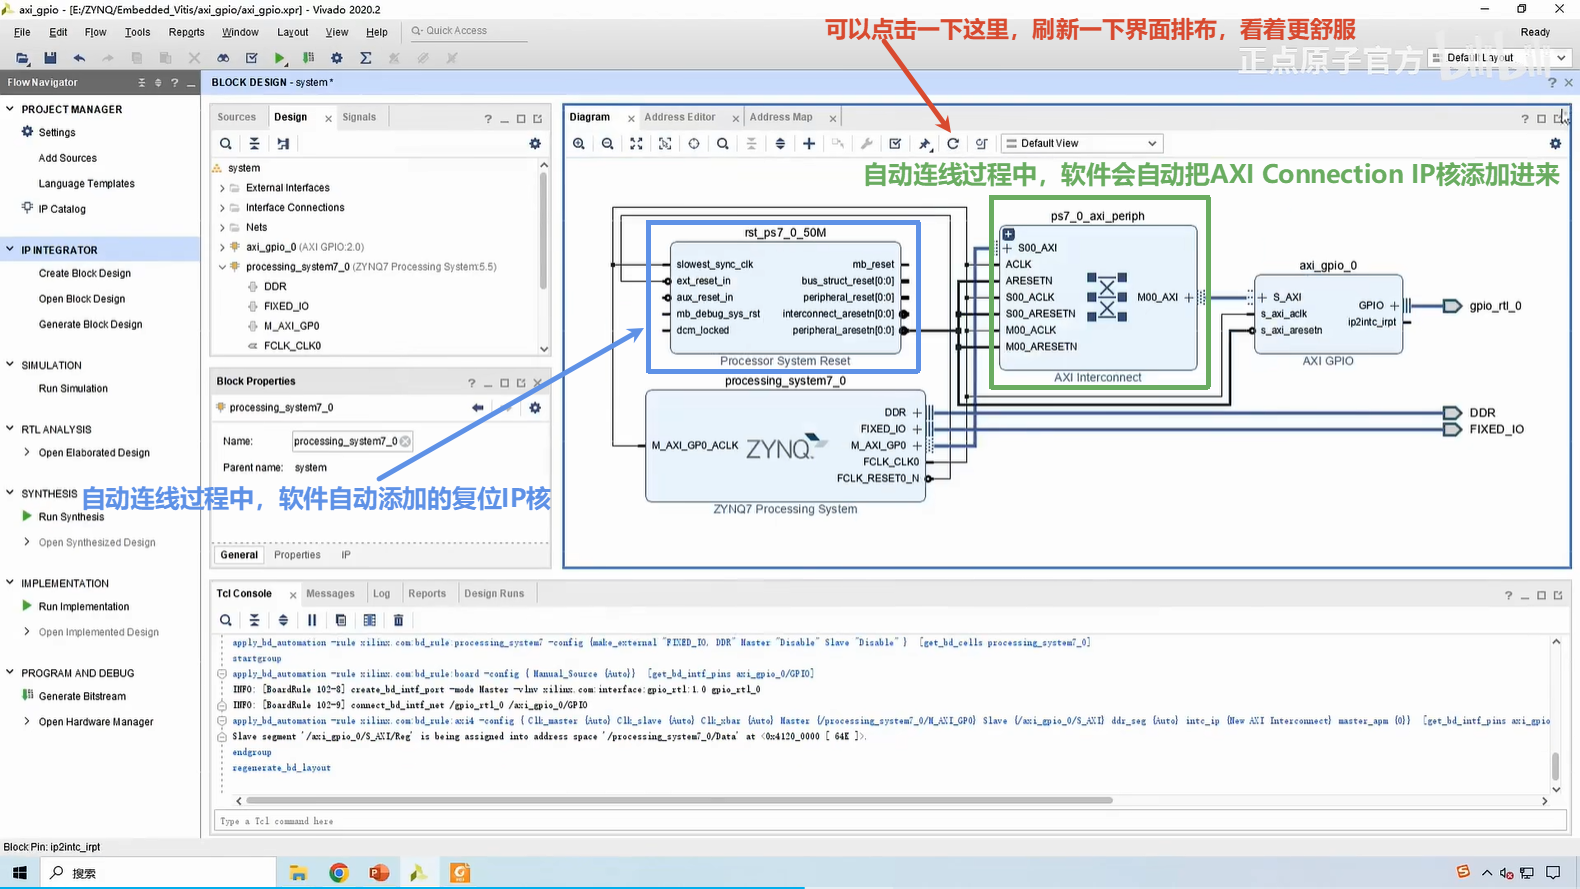1580x889 pixels.
Task: Open the Windows Start menu
Action: click(19, 873)
